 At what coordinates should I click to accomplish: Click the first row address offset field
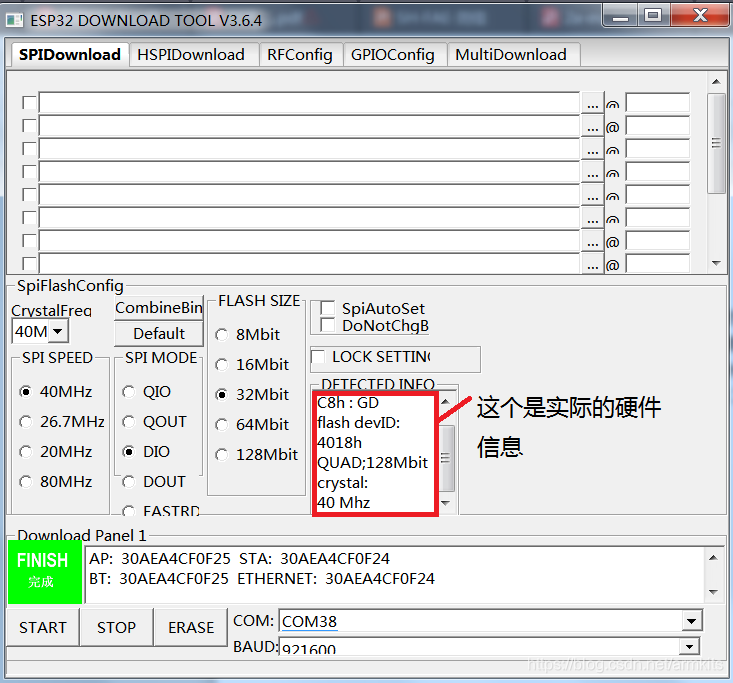pyautogui.click(x=657, y=103)
